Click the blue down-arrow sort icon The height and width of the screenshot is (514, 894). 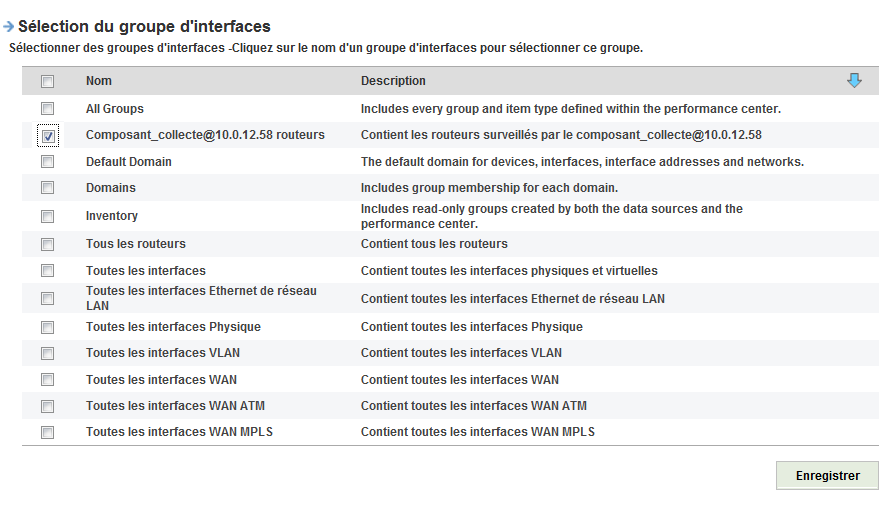point(854,81)
